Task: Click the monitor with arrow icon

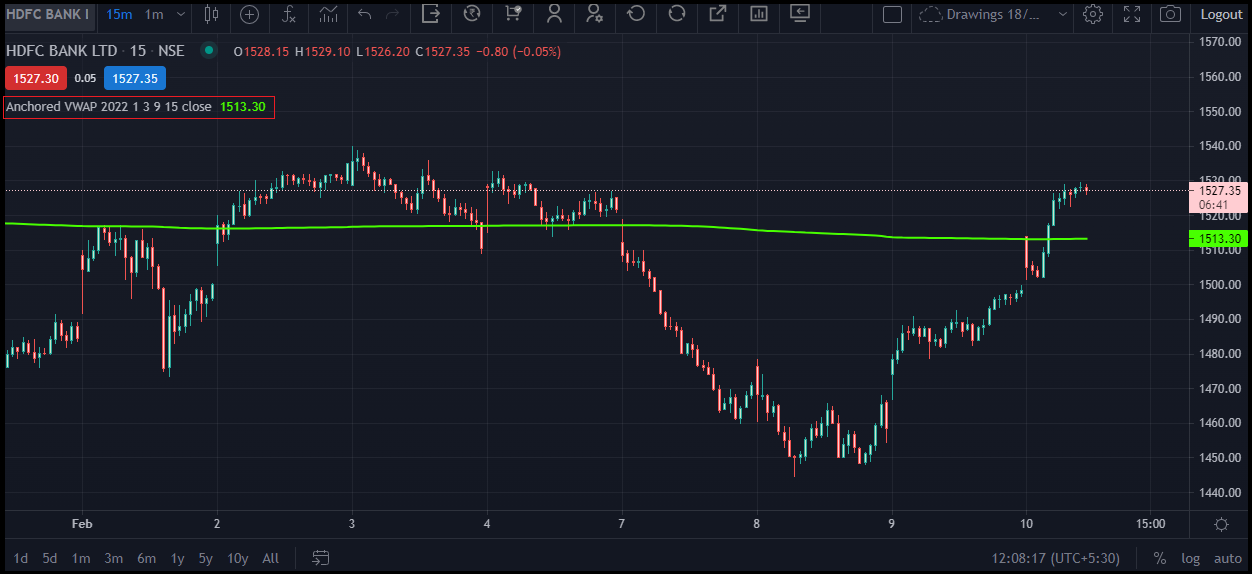Action: point(799,14)
